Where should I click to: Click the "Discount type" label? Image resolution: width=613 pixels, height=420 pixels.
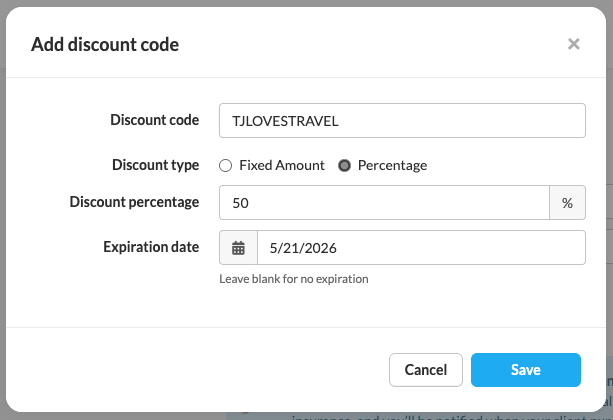pyautogui.click(x=155, y=165)
